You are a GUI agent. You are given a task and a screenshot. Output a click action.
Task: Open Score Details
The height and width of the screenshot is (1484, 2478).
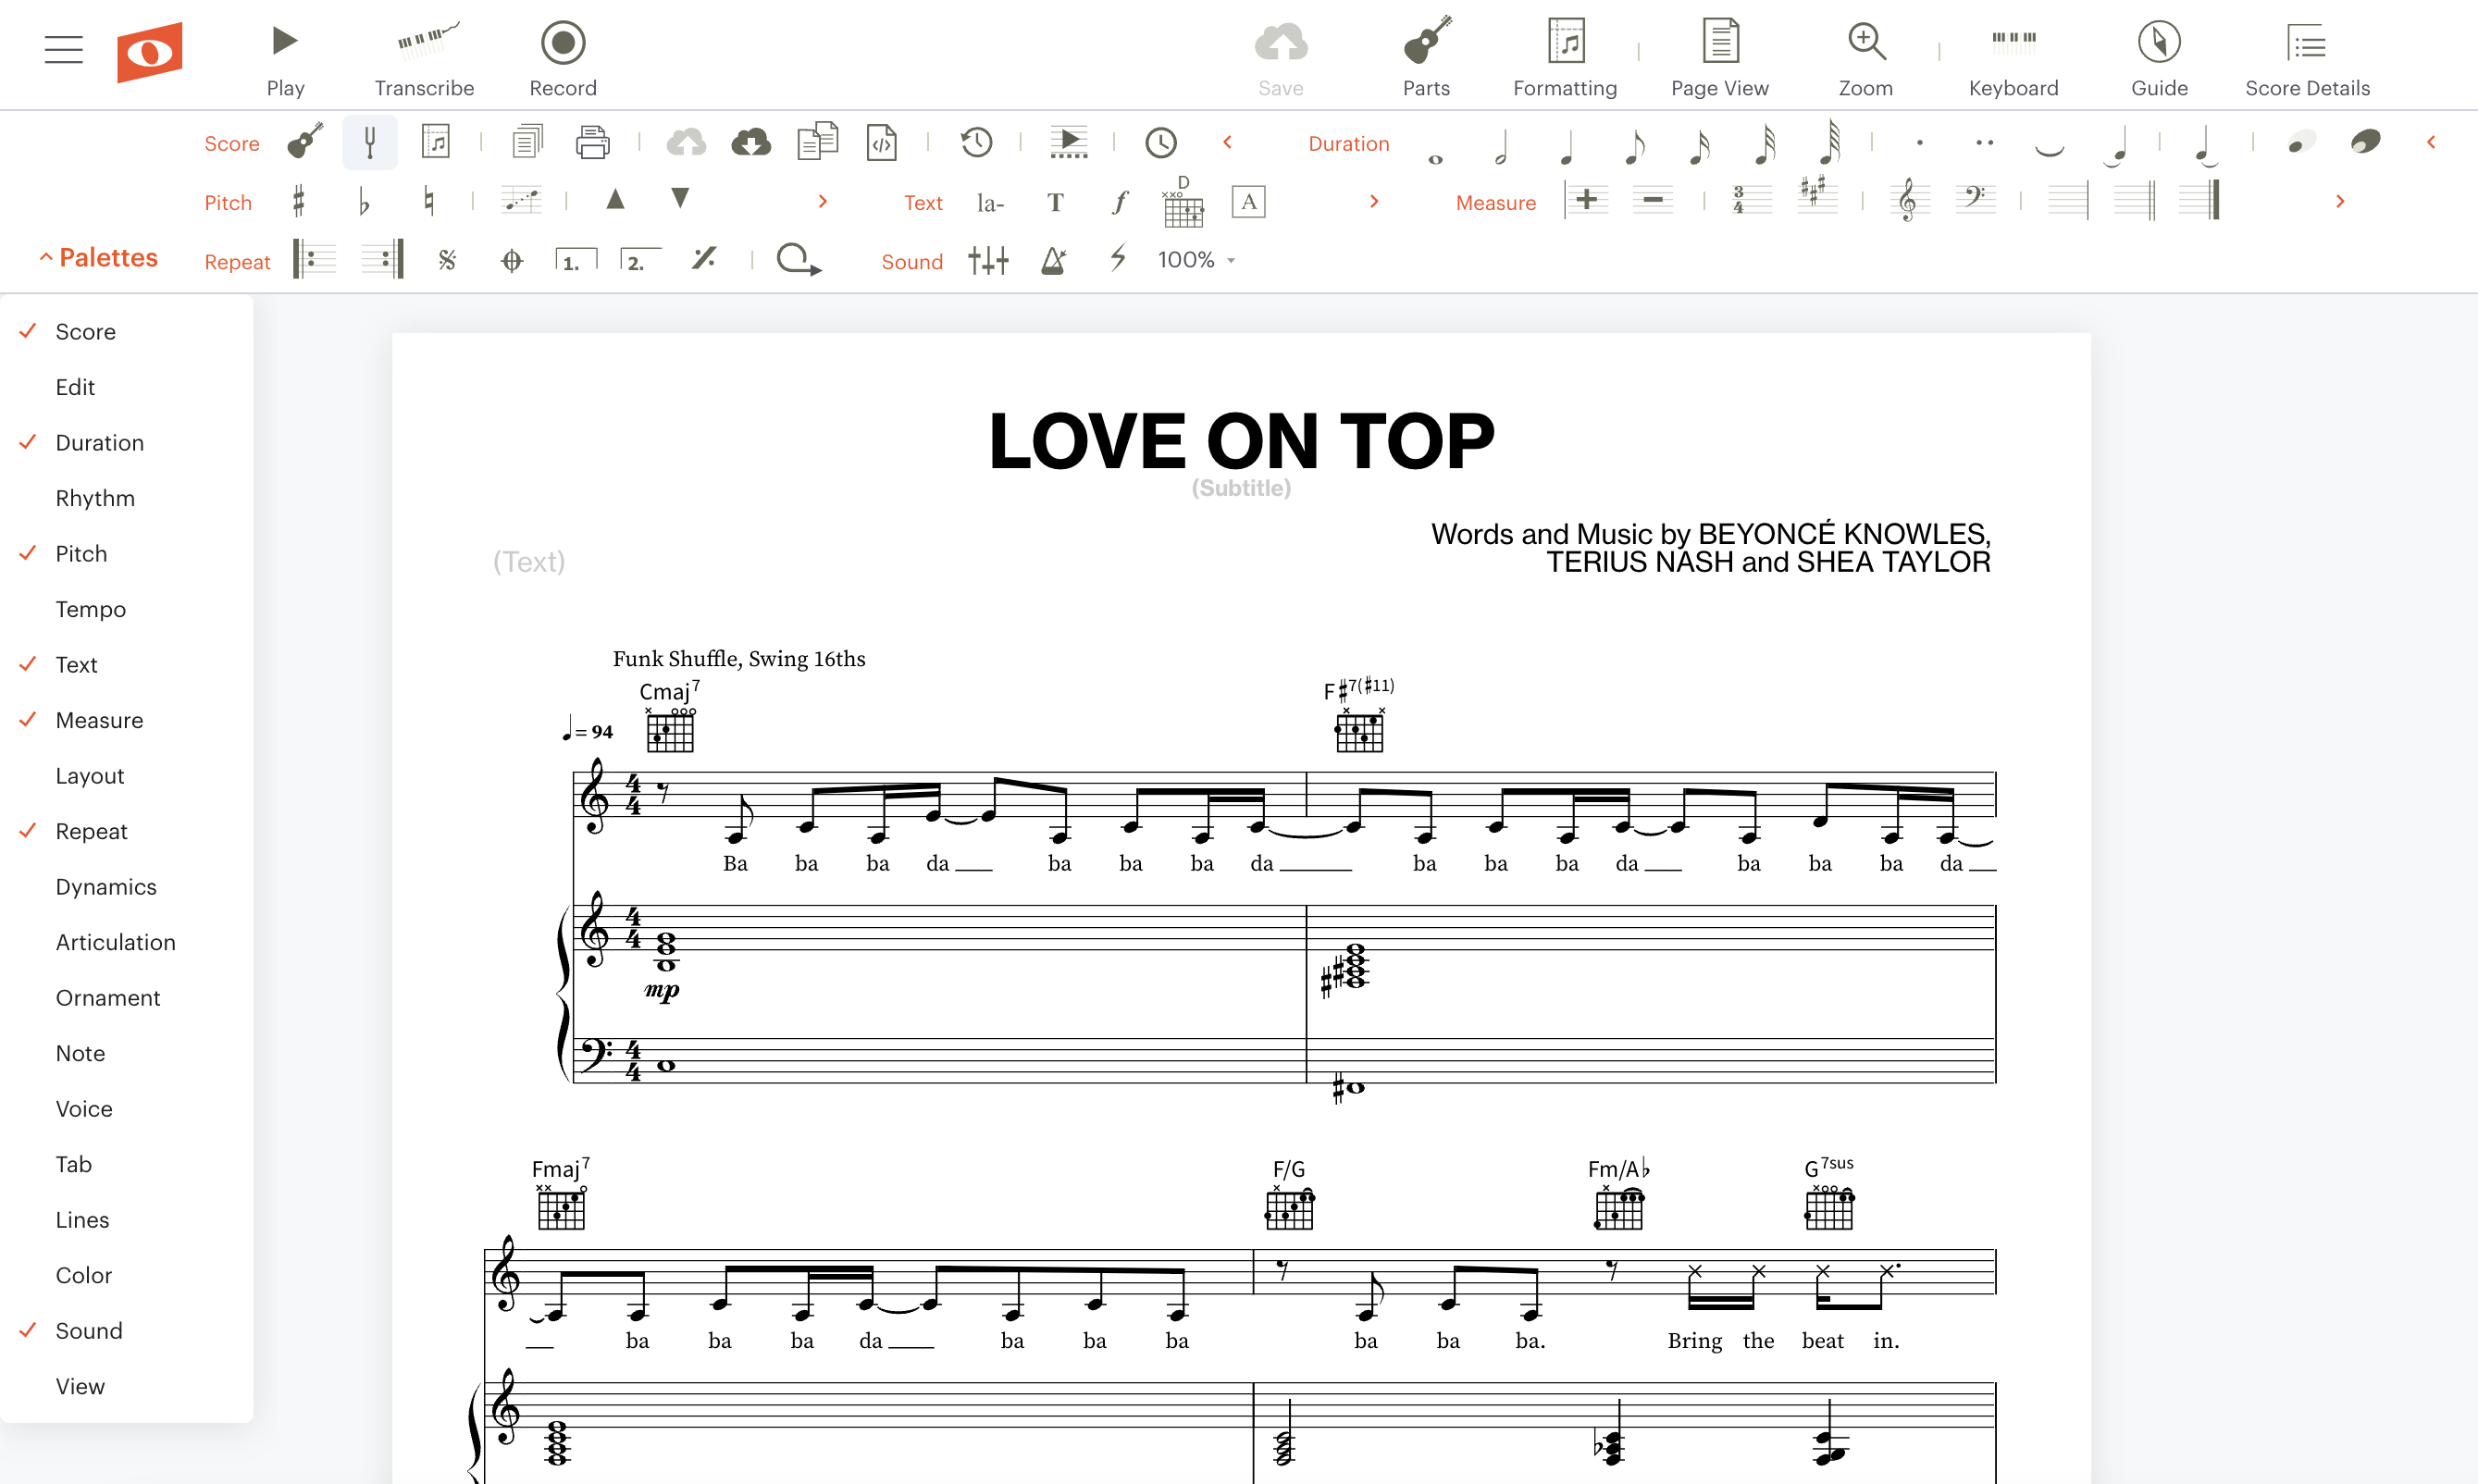pos(2308,59)
